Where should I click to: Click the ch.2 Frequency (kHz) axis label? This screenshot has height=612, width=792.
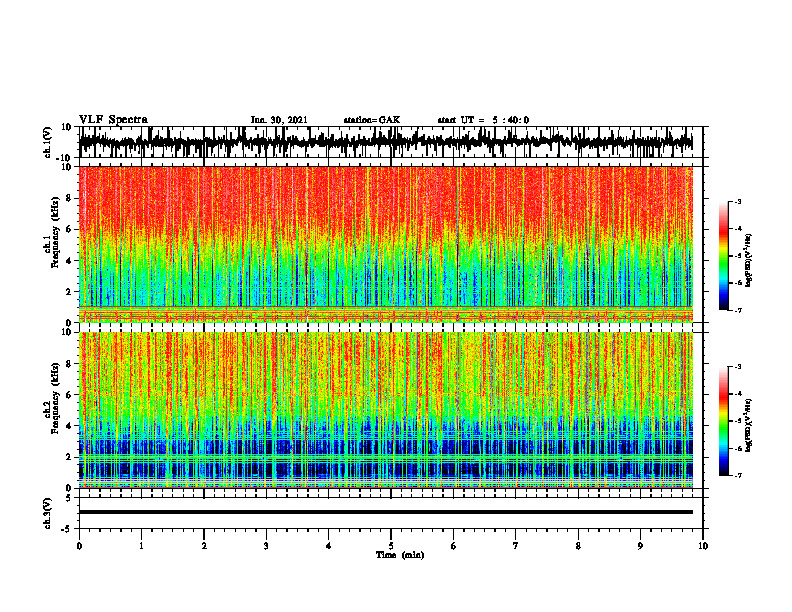click(54, 399)
